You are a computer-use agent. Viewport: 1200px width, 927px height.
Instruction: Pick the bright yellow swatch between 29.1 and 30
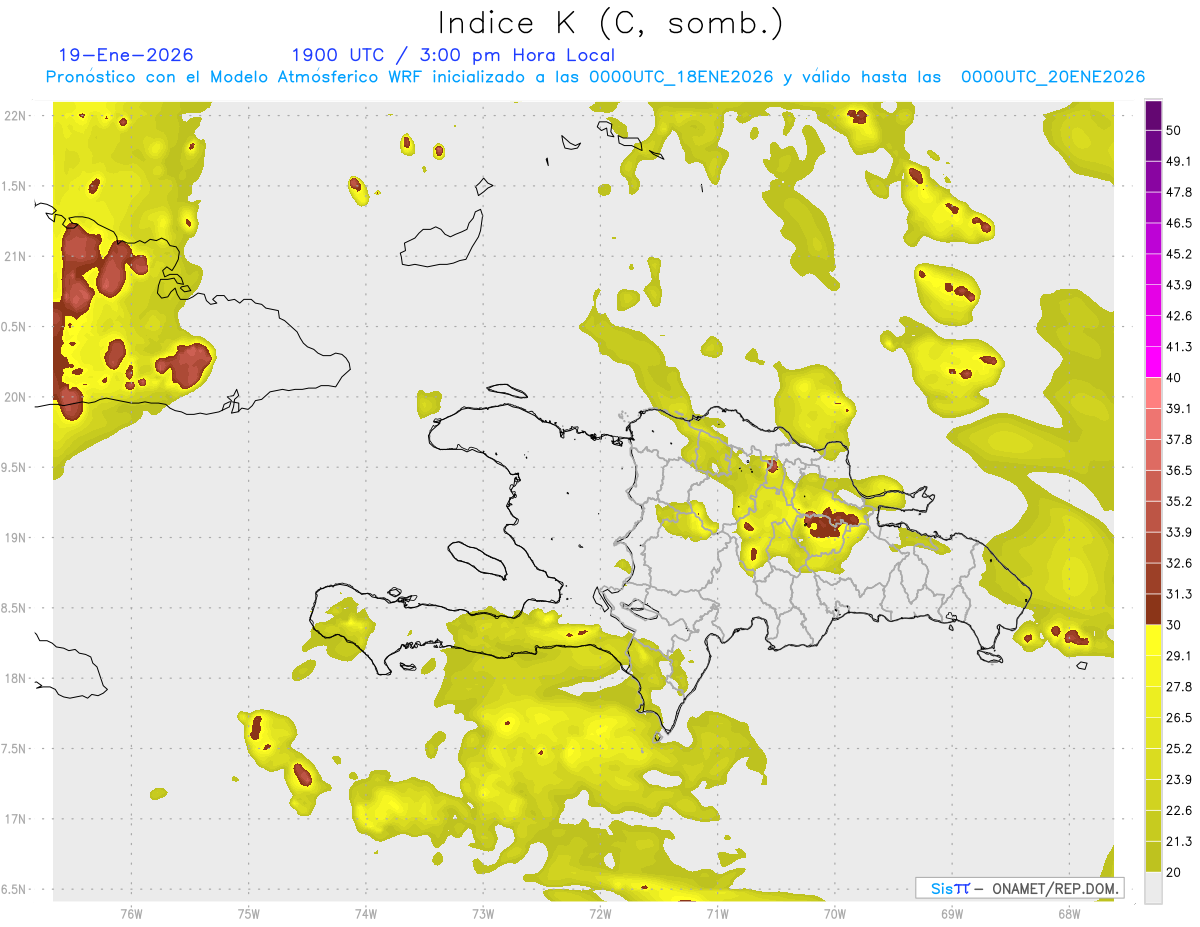click(1153, 640)
